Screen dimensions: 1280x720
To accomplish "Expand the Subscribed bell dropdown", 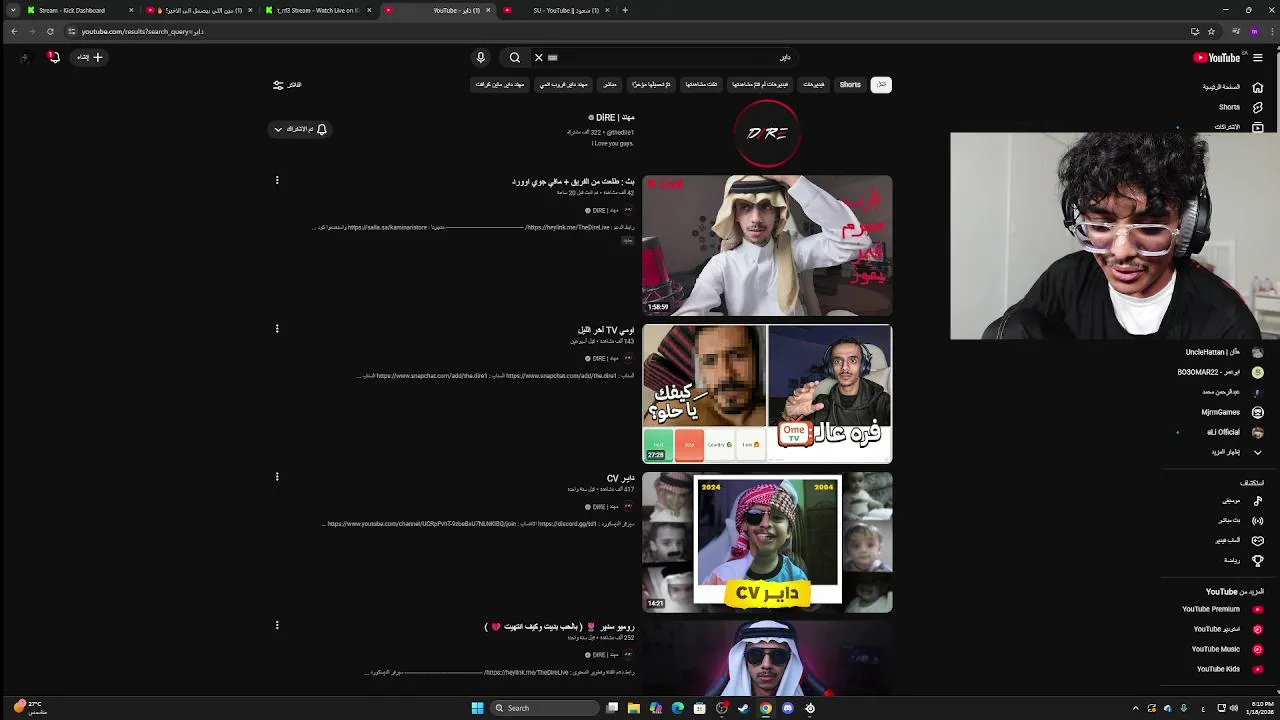I will coord(299,129).
